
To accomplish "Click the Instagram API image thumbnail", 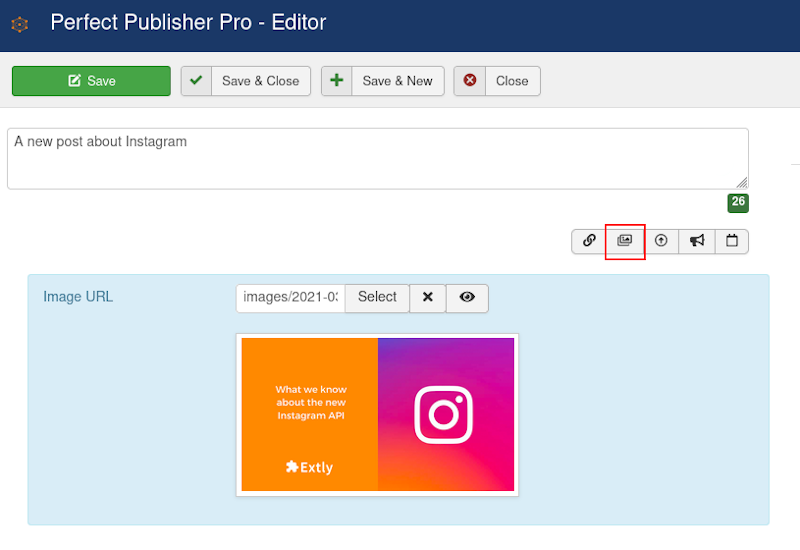I will point(378,414).
